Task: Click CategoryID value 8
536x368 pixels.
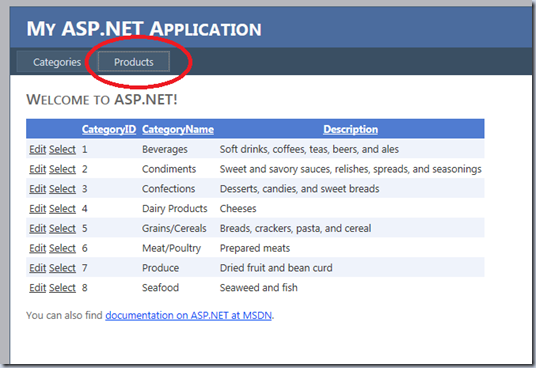Action: [84, 288]
